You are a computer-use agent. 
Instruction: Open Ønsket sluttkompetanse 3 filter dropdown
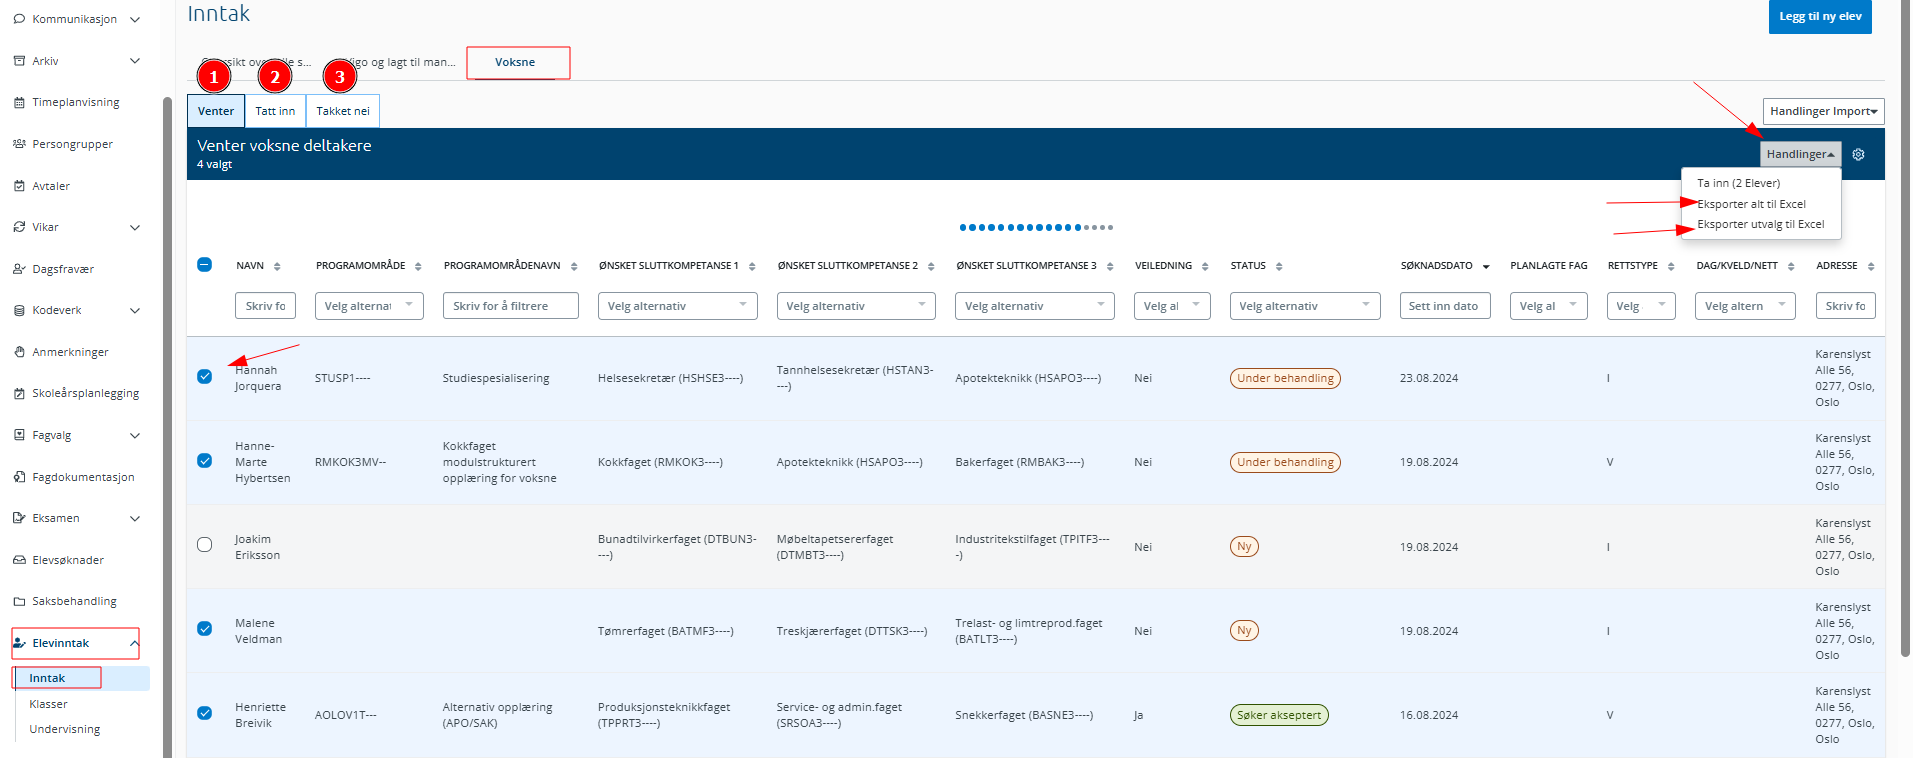[1035, 306]
